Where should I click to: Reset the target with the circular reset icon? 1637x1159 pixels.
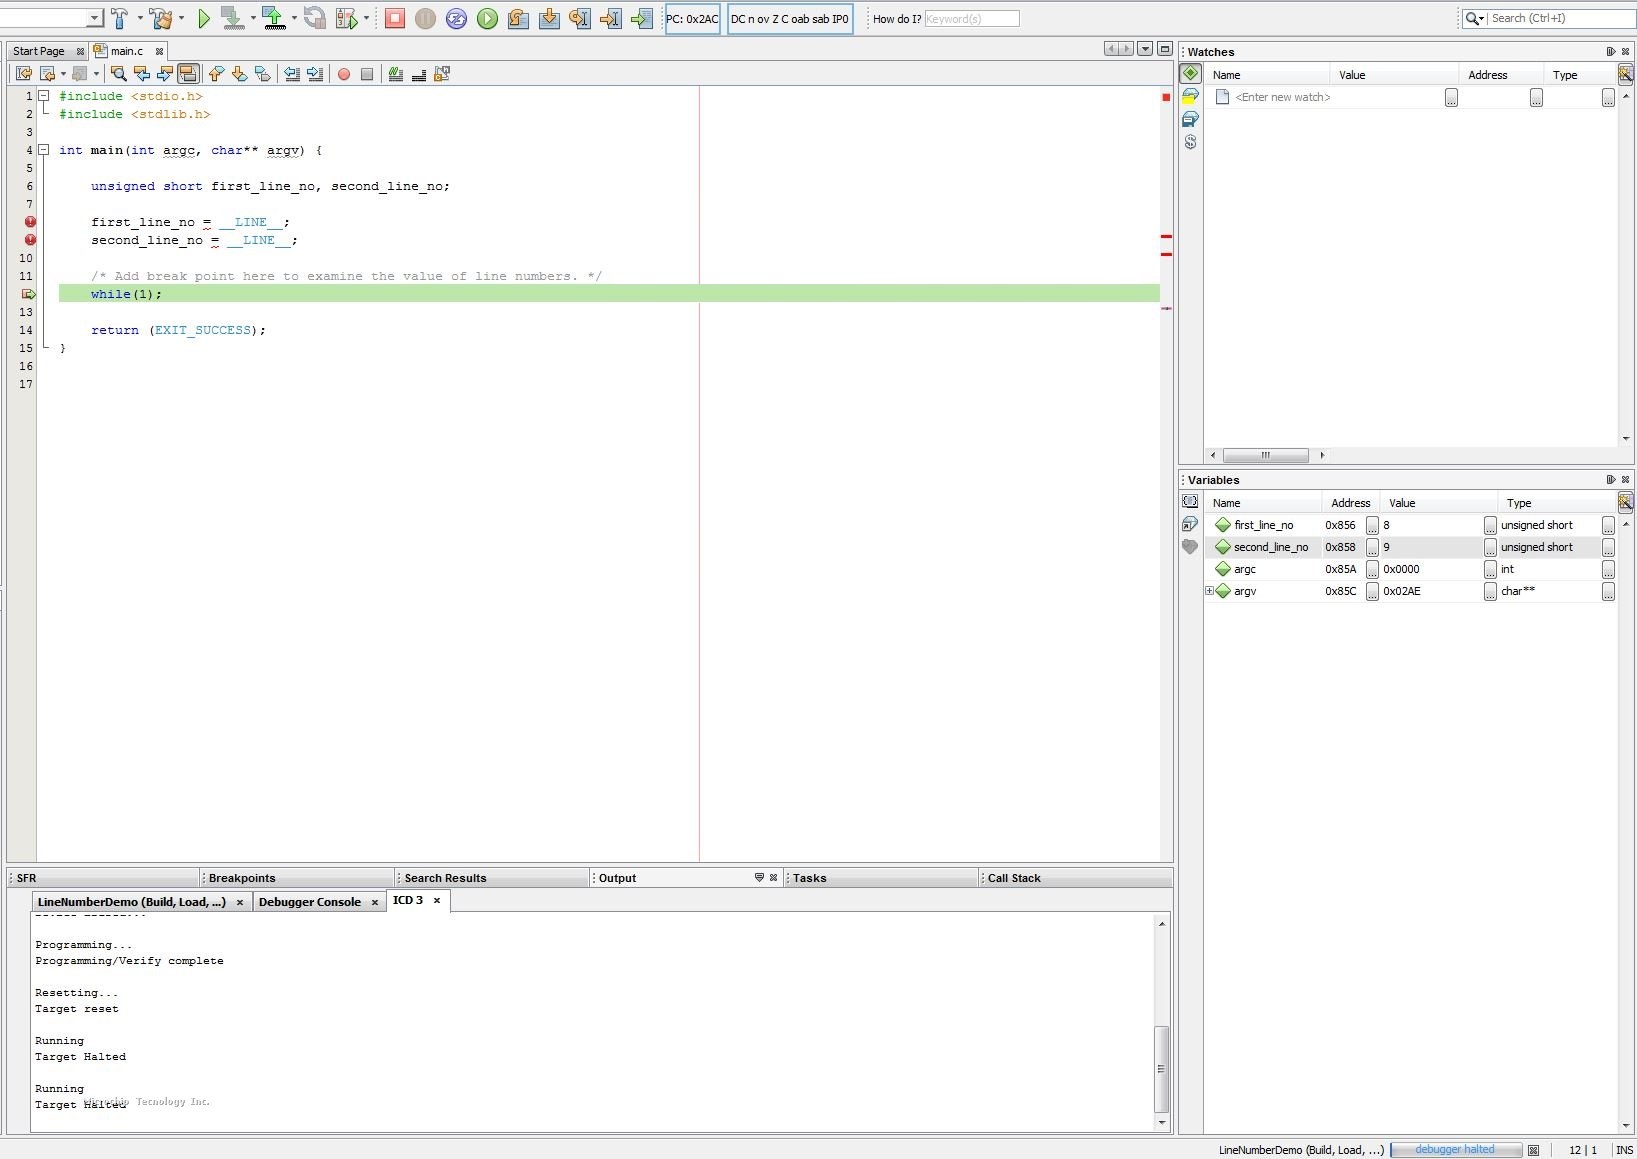point(456,18)
